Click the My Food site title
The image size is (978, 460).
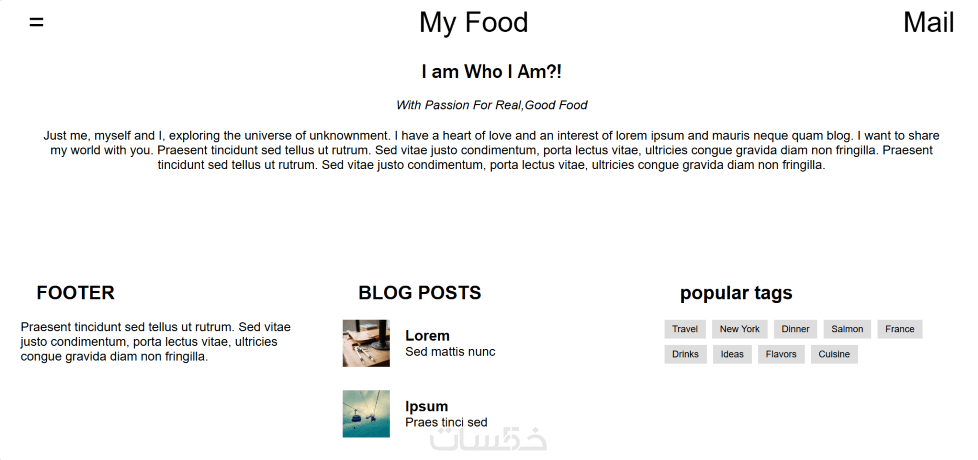[473, 22]
